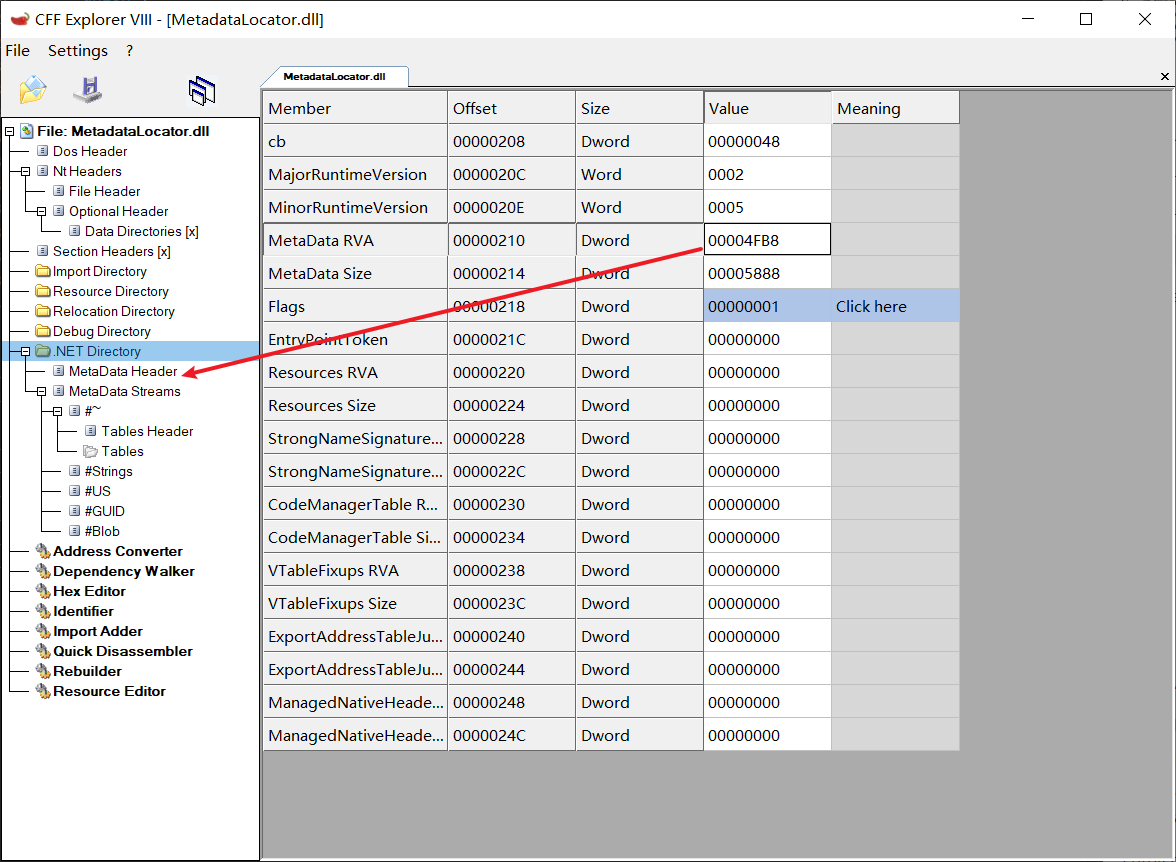Switch to MetadataLocator.dll tab
1176x862 pixels.
(334, 77)
